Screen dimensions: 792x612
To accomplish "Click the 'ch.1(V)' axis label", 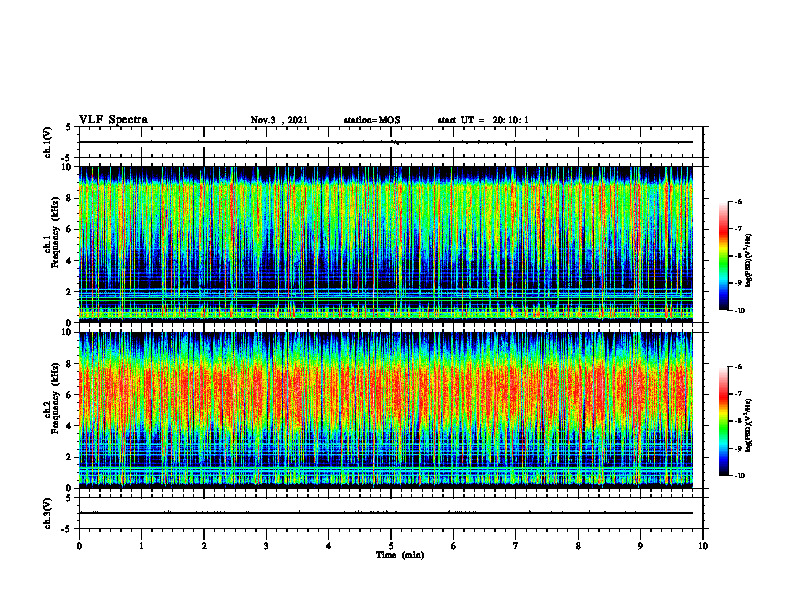I will (x=47, y=142).
